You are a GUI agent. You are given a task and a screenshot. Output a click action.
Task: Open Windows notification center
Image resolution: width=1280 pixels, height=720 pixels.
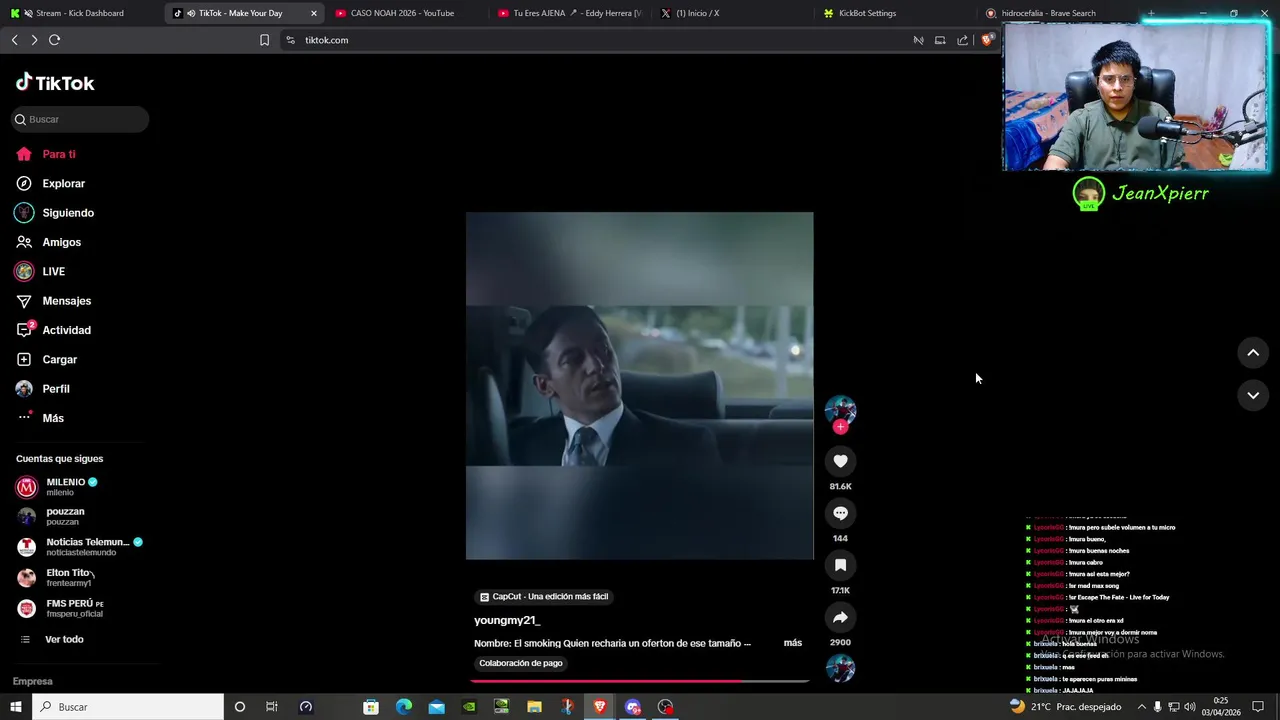click(x=1258, y=707)
